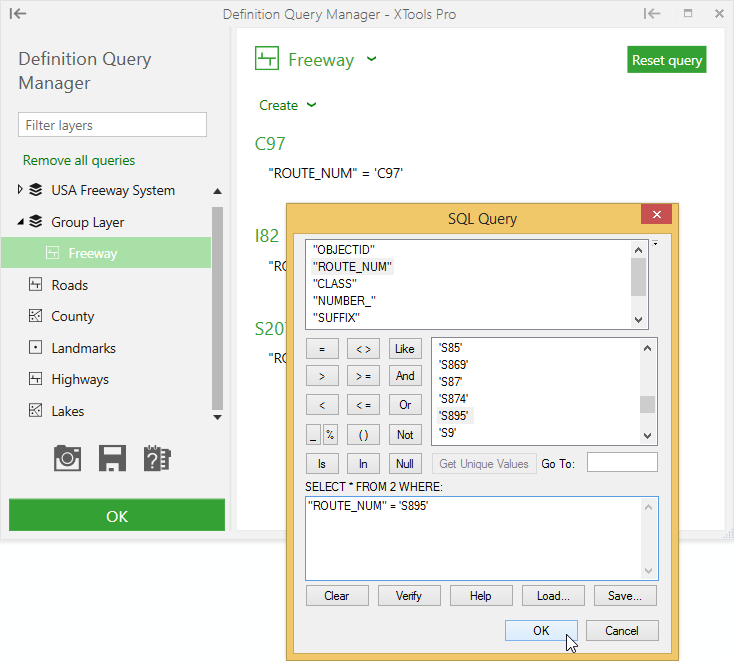Click the Not operator button

pyautogui.click(x=405, y=434)
